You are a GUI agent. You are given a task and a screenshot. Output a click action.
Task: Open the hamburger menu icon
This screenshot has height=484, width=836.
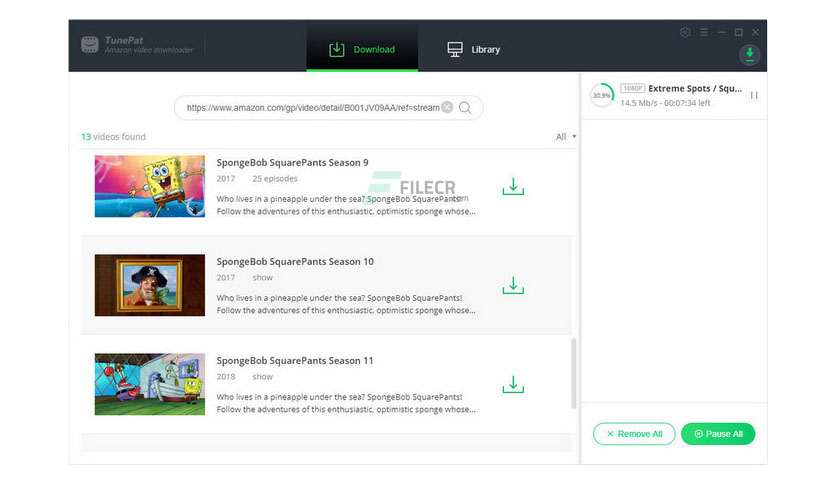pyautogui.click(x=704, y=32)
